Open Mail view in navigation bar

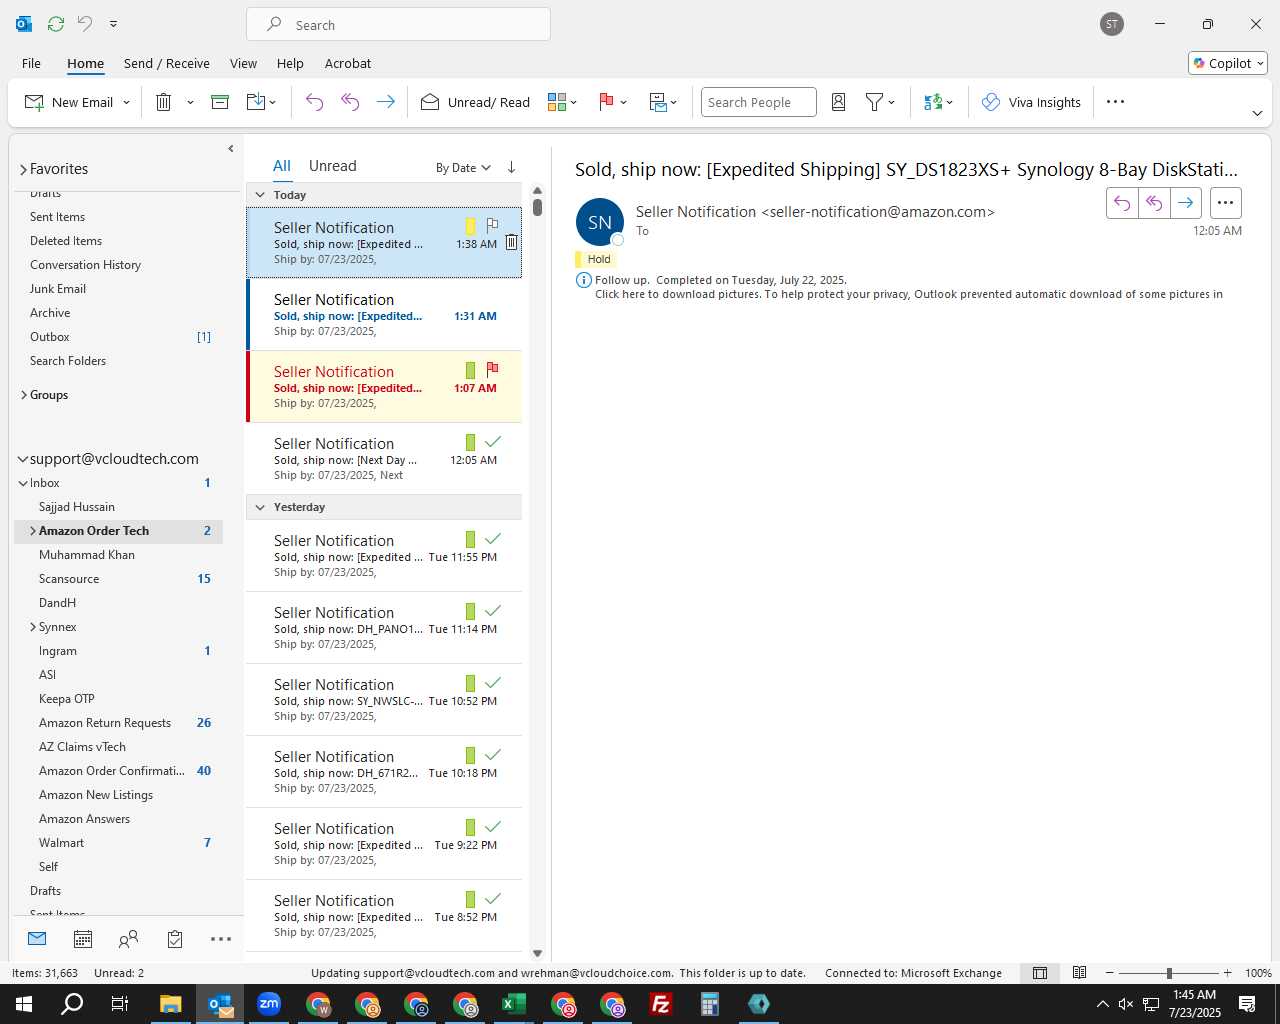coord(37,939)
